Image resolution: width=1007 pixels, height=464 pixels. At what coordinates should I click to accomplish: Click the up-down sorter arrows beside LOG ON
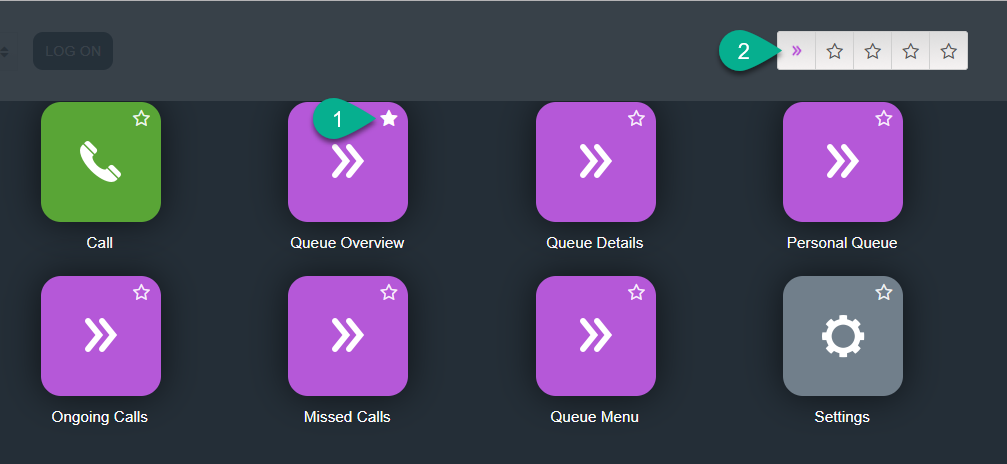4,51
